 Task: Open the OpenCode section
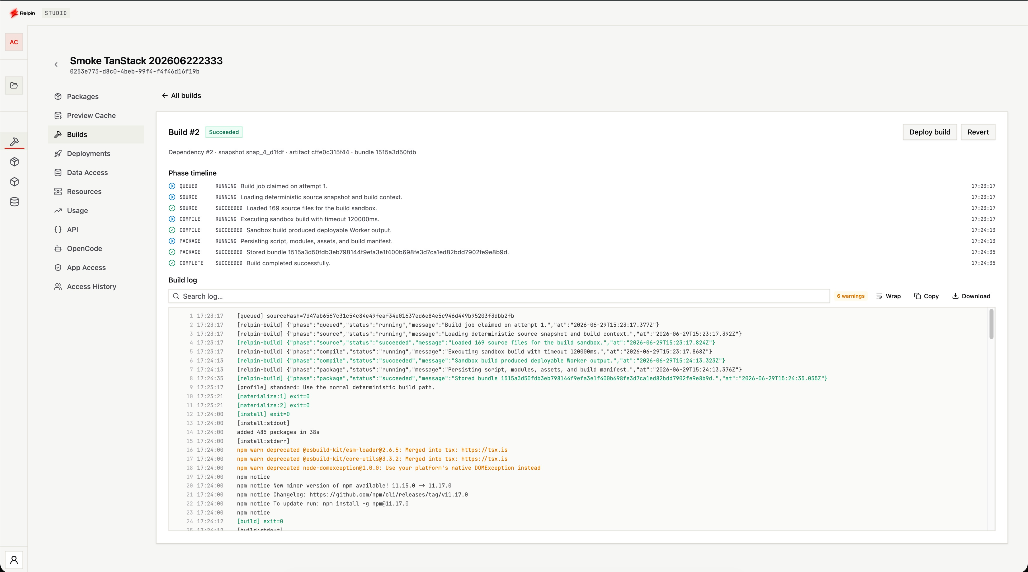[96, 249]
